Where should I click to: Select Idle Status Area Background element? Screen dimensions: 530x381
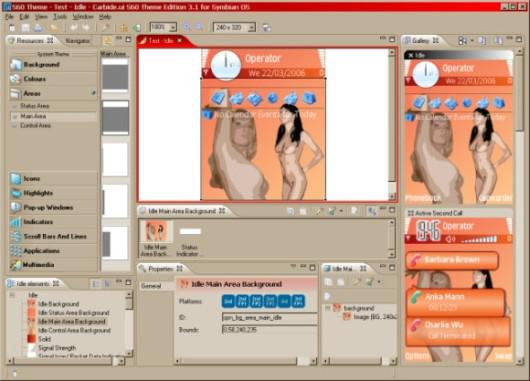[x=73, y=313]
